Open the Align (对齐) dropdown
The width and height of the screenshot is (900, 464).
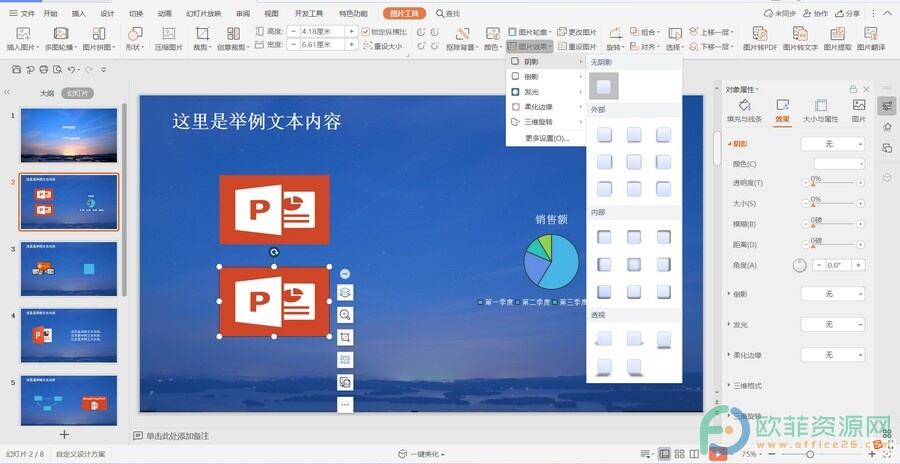tap(645, 47)
